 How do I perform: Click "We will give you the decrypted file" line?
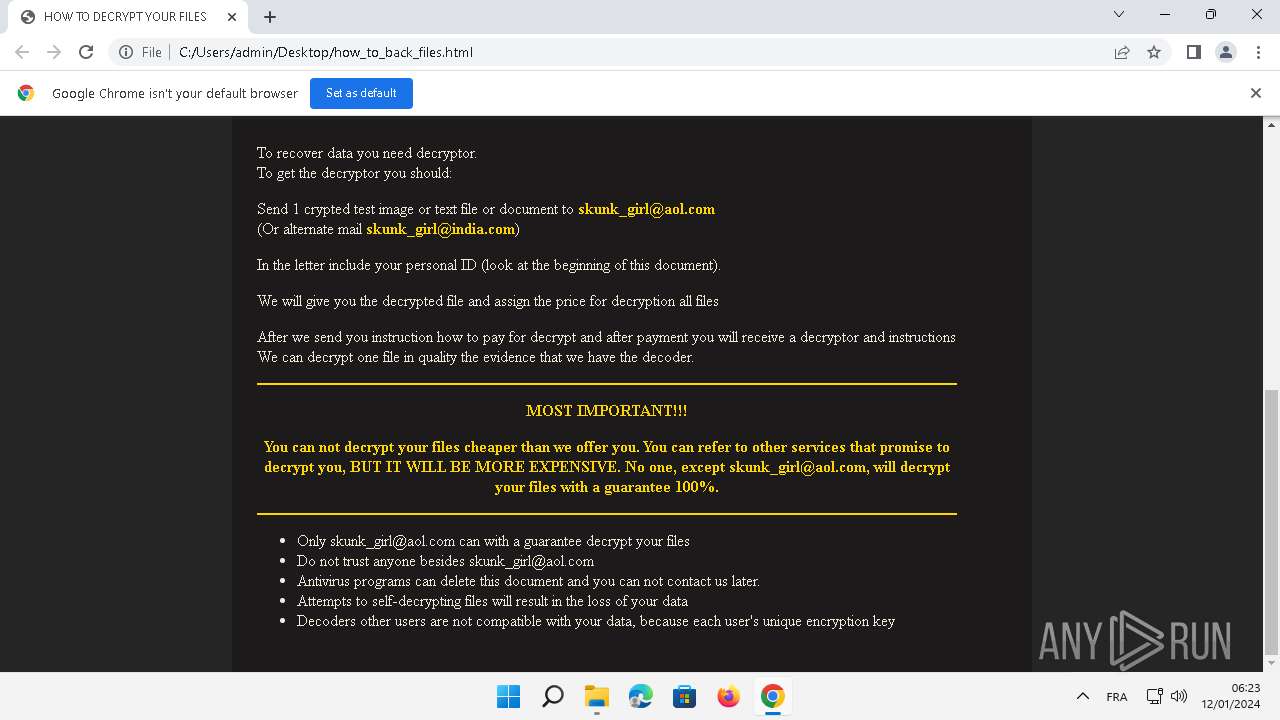(488, 301)
